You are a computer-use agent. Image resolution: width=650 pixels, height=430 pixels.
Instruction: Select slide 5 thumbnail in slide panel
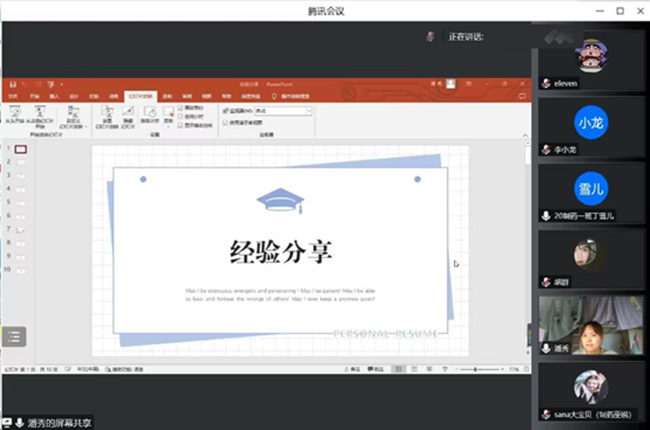(x=20, y=202)
